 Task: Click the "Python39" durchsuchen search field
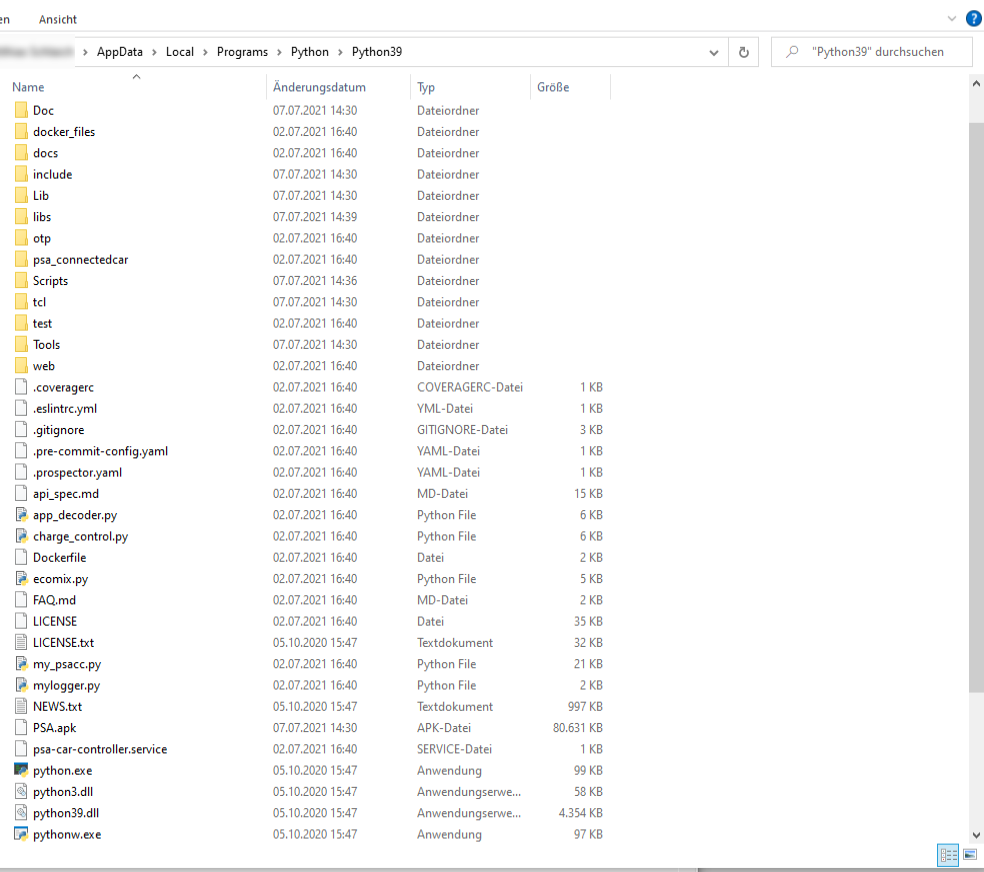(873, 52)
